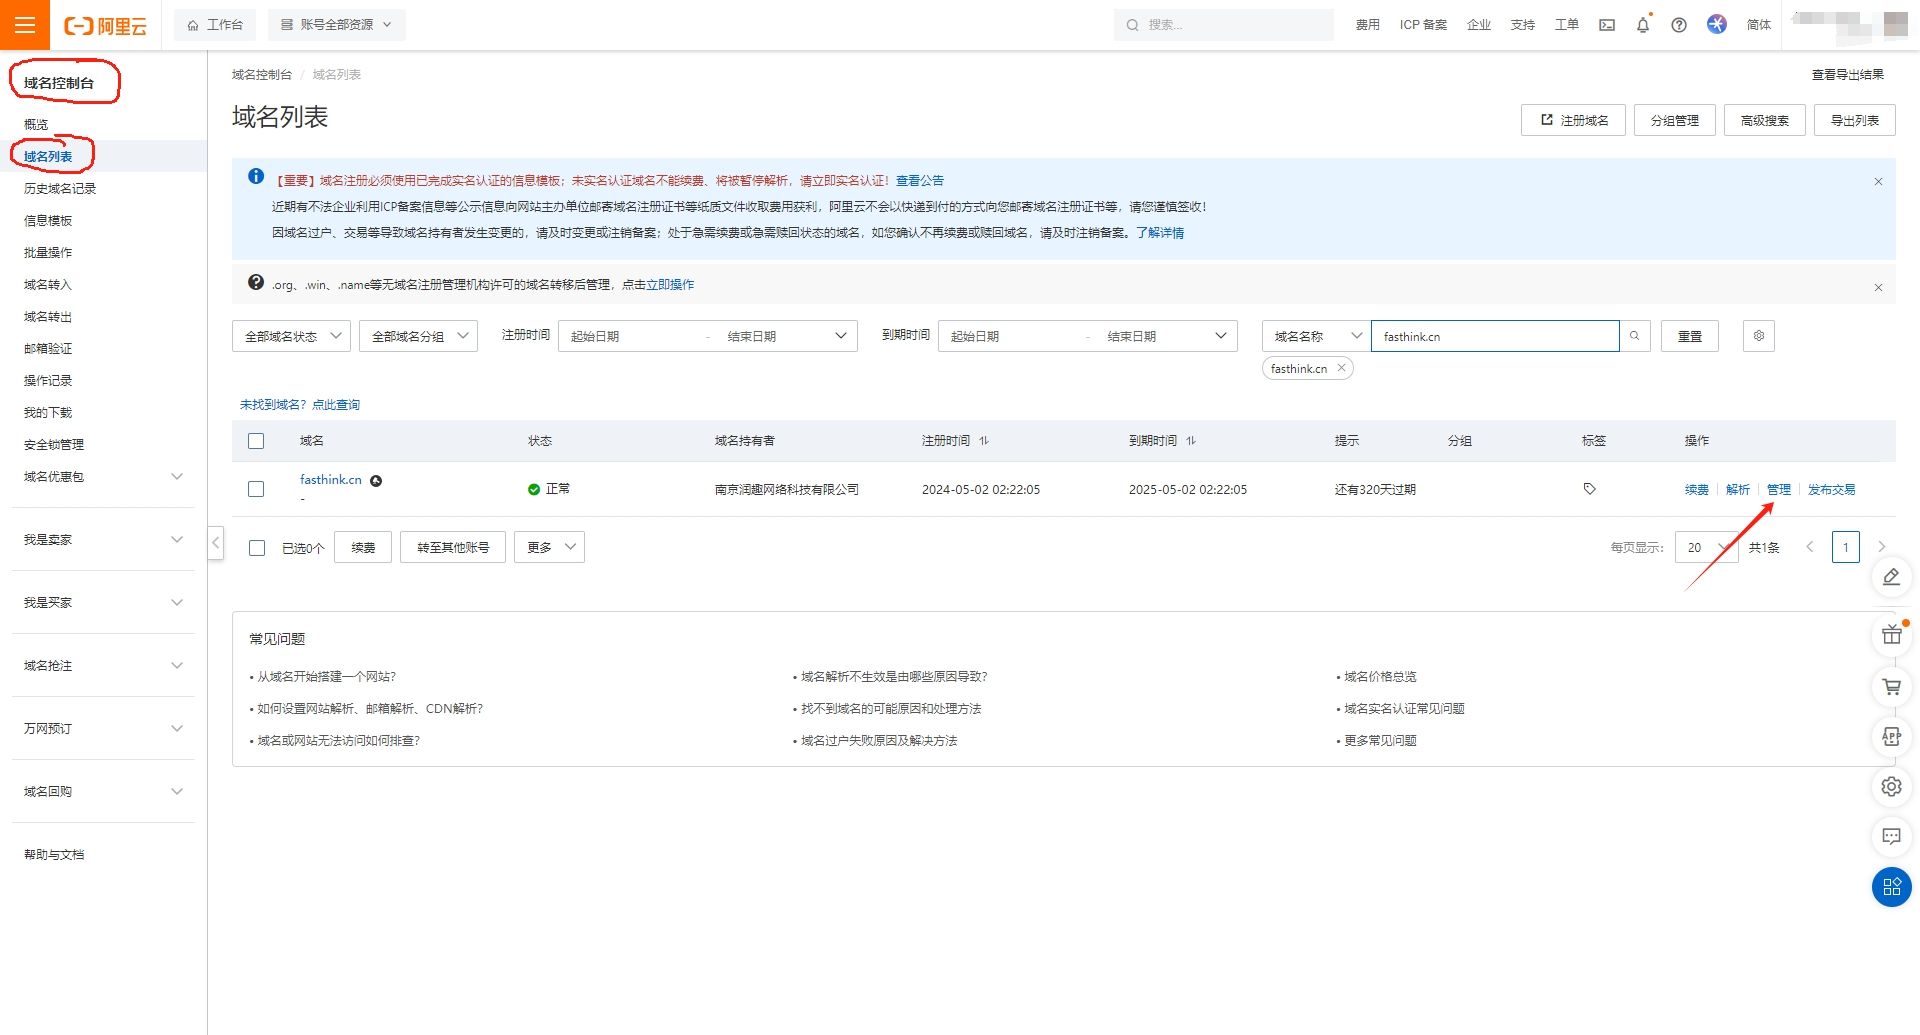The height and width of the screenshot is (1035, 1920).
Task: Open Cloud Shell terminal icon
Action: click(x=1607, y=25)
